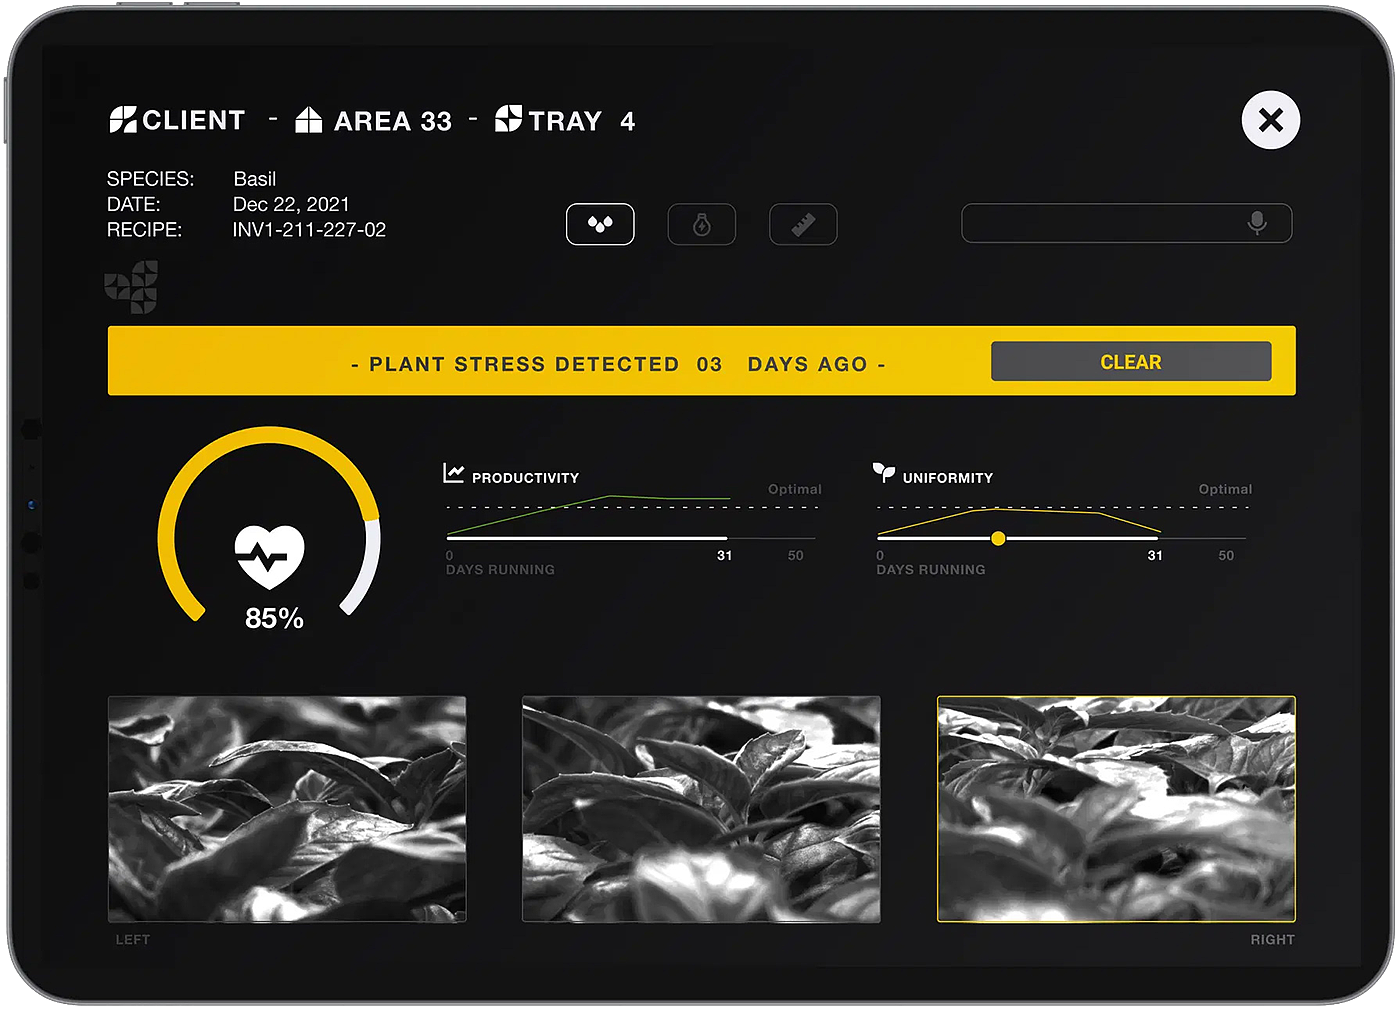Click the Productivity days running track
The image size is (1400, 1009).
coord(631,539)
